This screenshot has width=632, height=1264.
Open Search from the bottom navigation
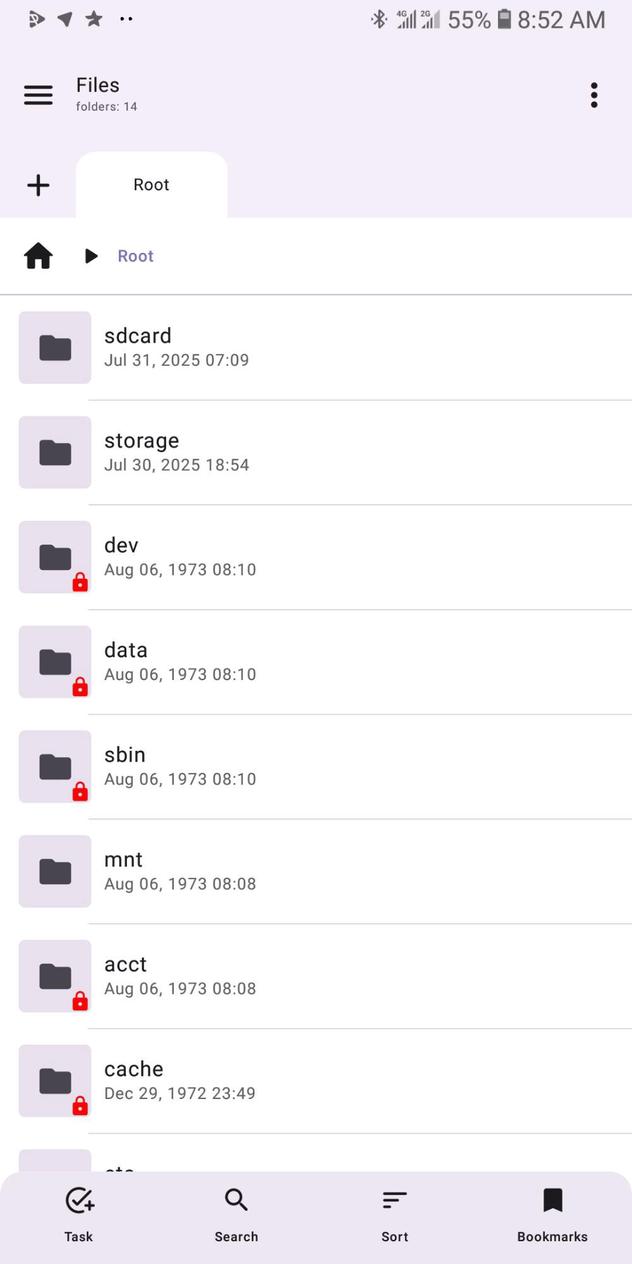point(236,1212)
